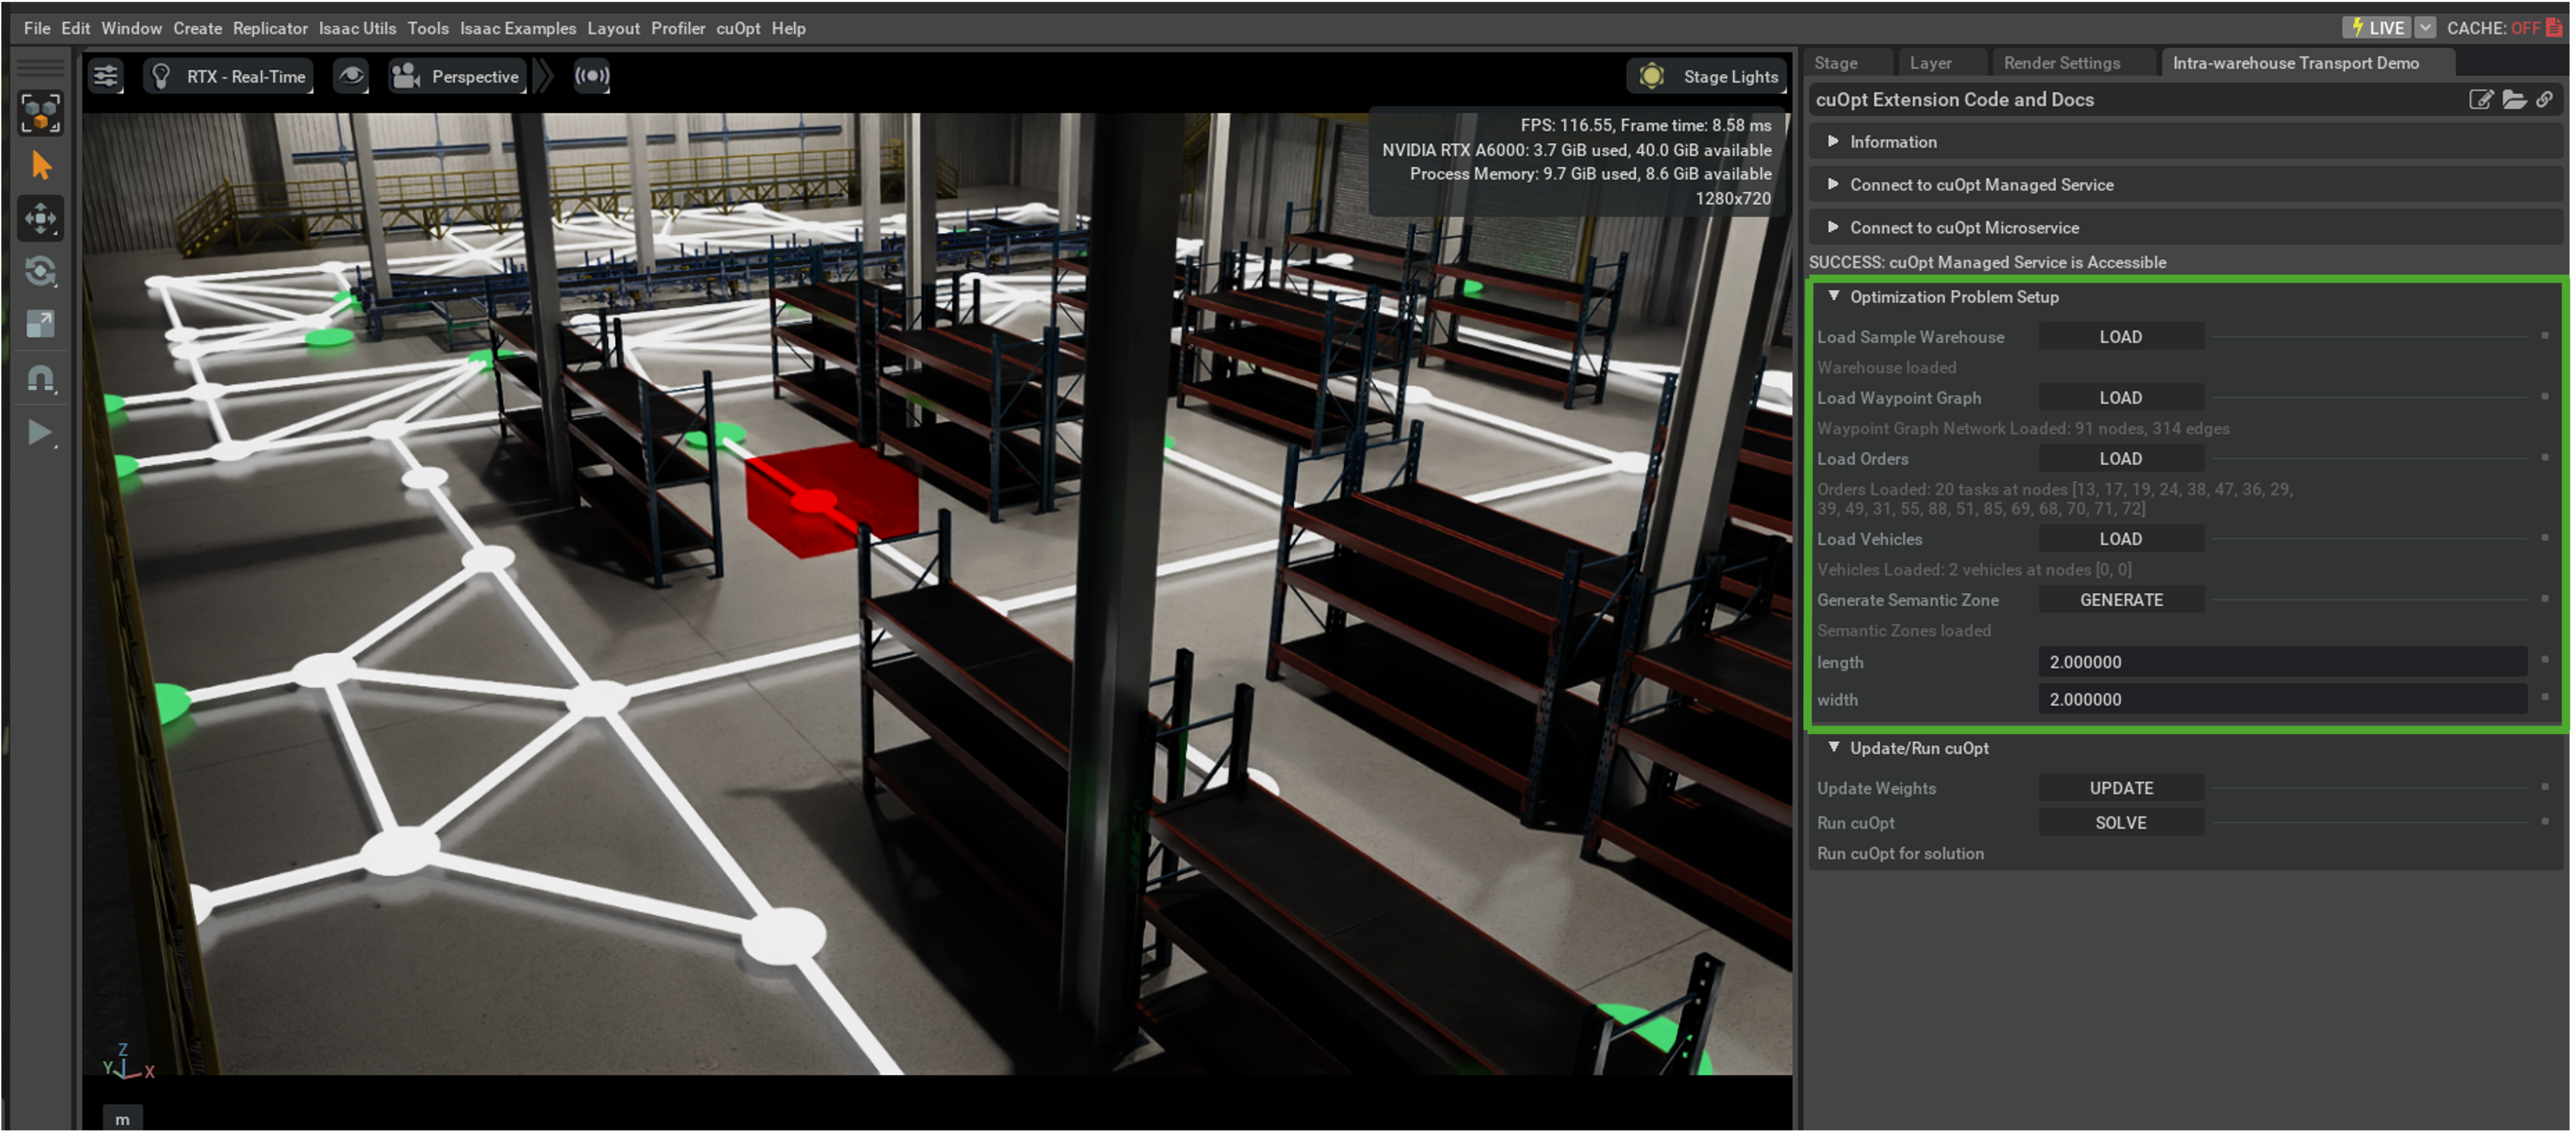Select the arrow selection tool
2576x1132 pixels.
41,165
